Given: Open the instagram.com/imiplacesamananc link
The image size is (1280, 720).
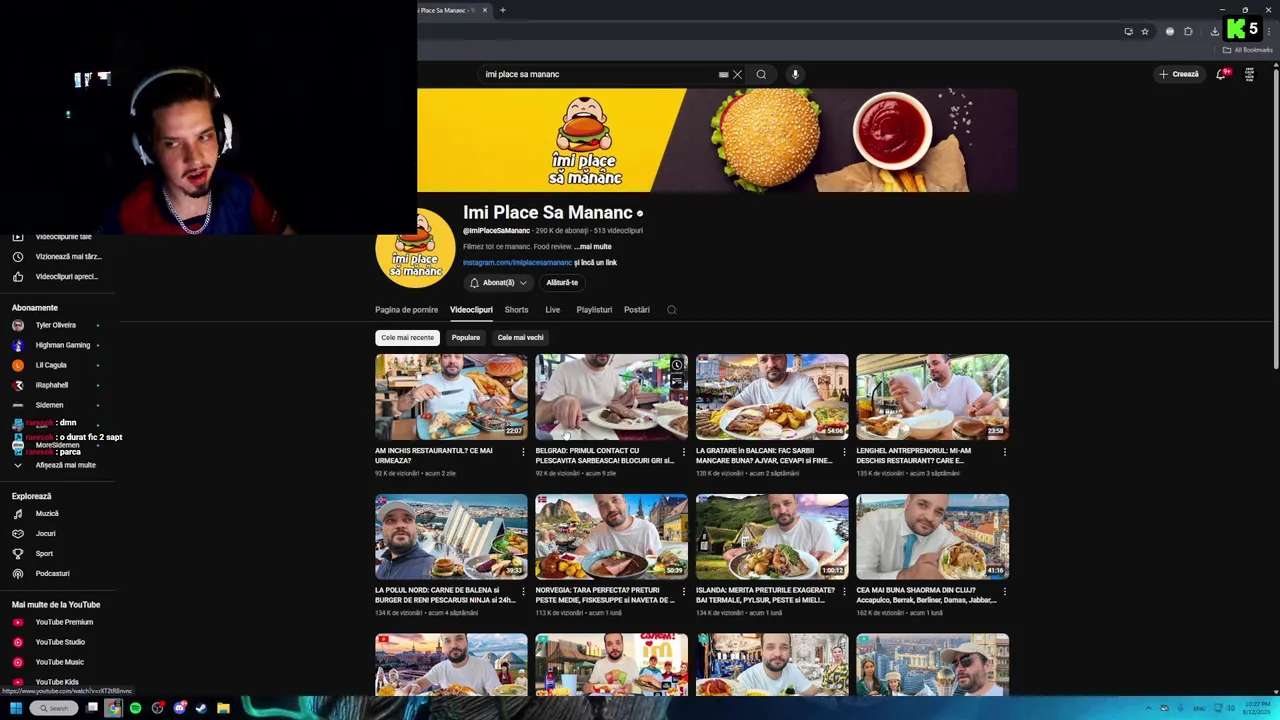Looking at the screenshot, I should tap(517, 262).
